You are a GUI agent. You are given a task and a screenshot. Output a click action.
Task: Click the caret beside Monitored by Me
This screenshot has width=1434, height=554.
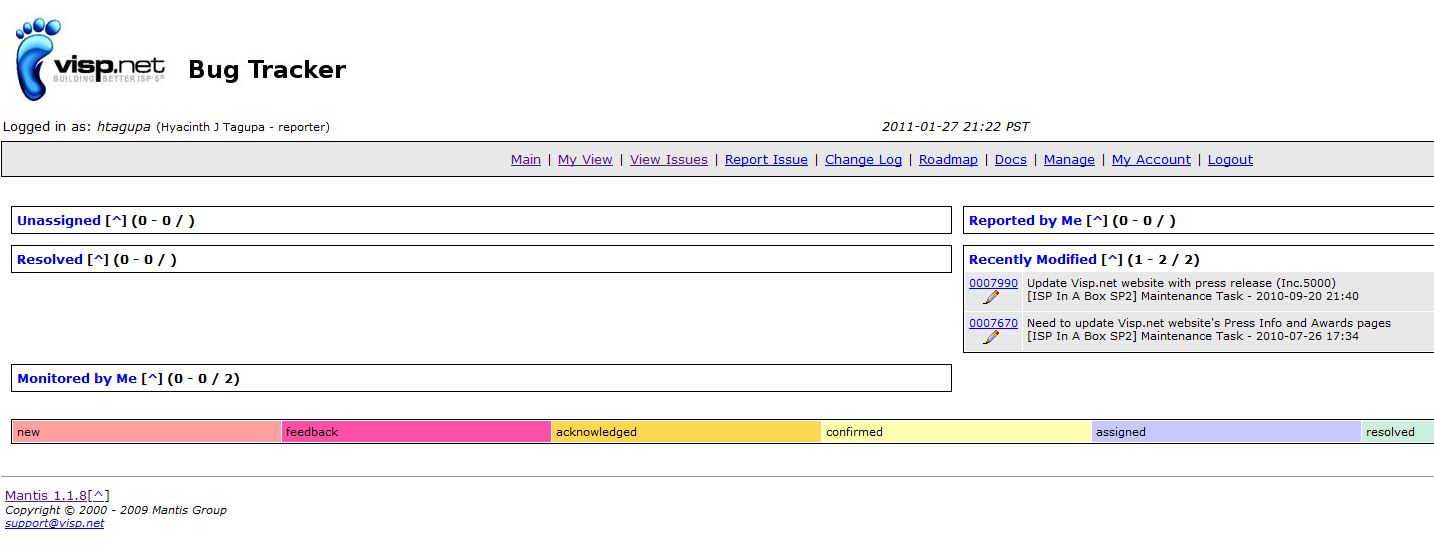click(x=152, y=379)
